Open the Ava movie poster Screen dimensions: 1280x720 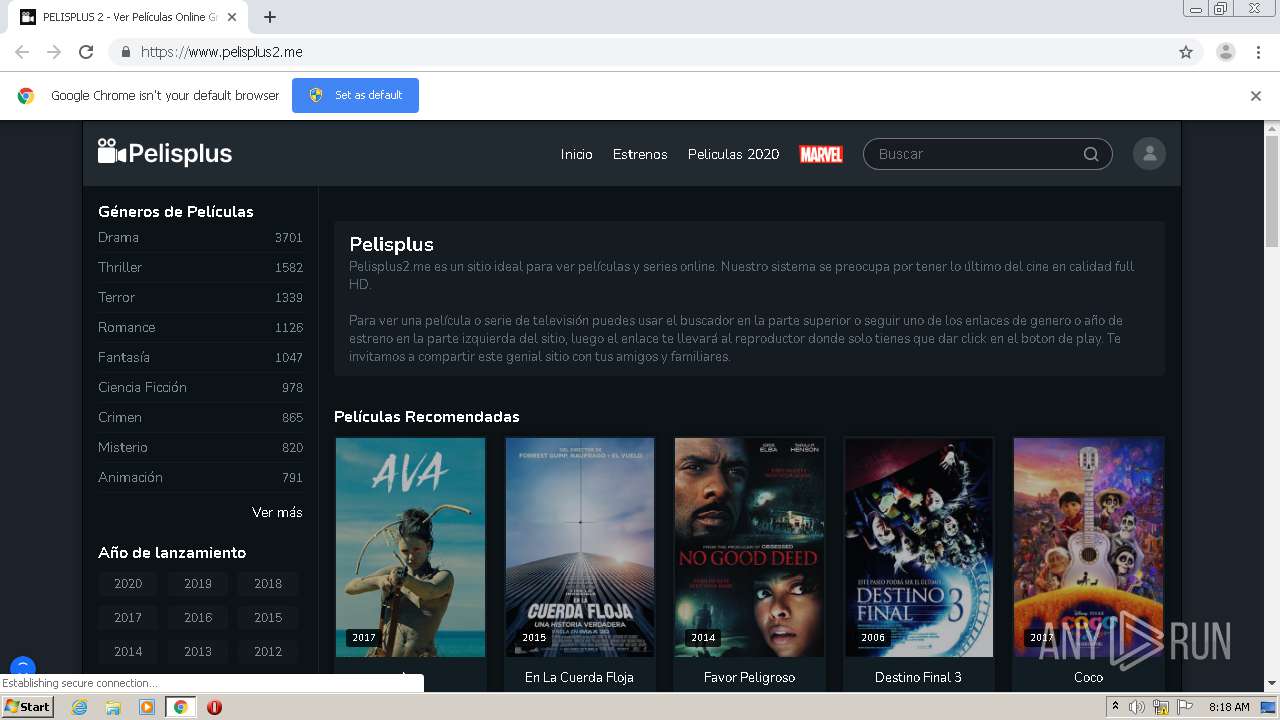[x=410, y=547]
